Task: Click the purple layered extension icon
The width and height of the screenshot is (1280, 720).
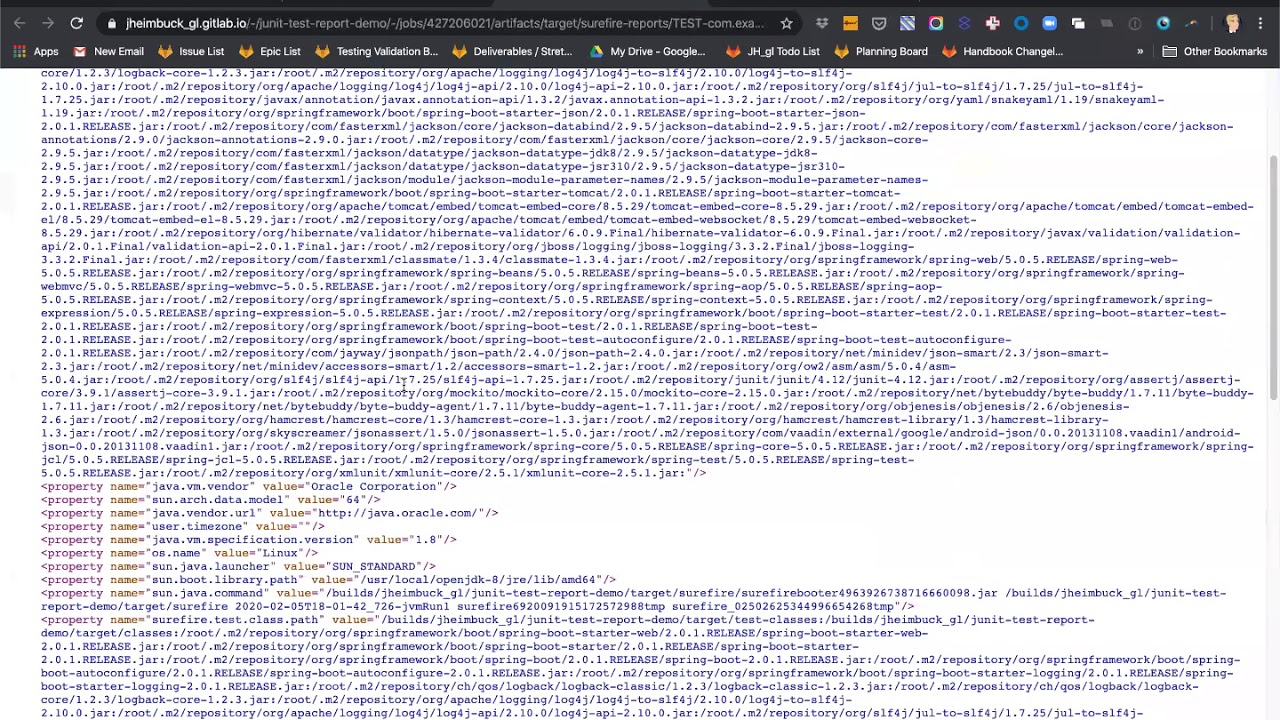Action: [x=964, y=23]
